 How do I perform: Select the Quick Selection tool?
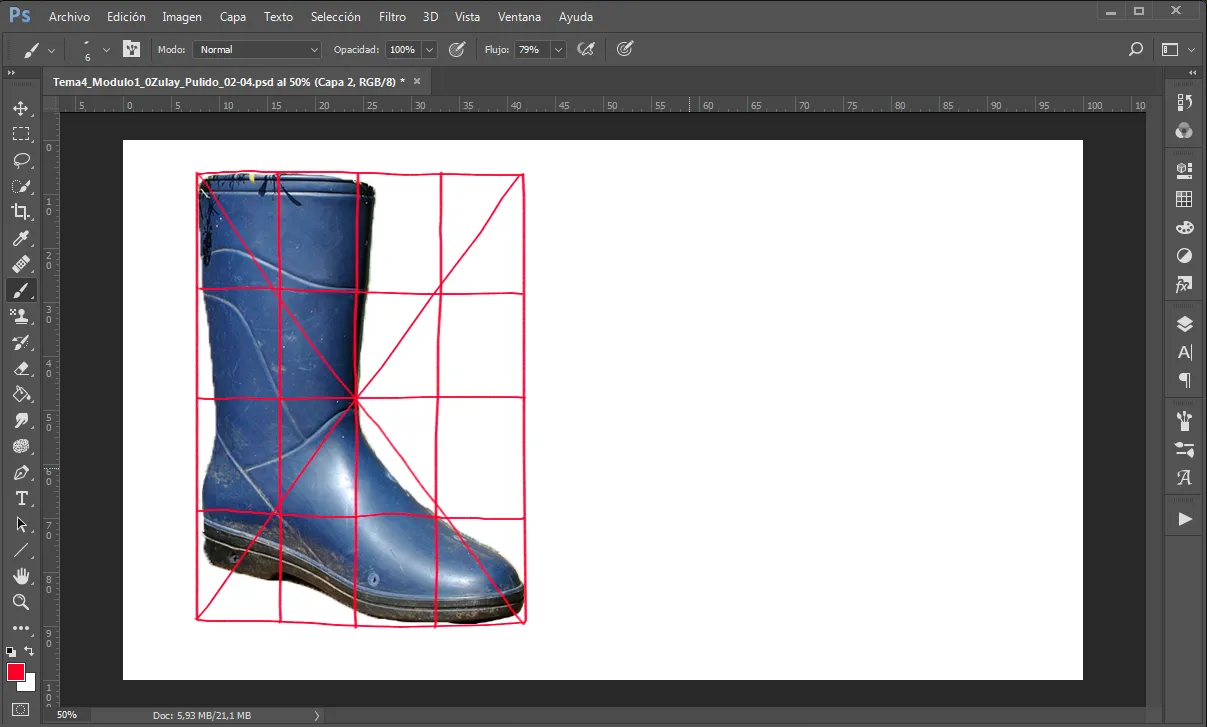pos(21,186)
